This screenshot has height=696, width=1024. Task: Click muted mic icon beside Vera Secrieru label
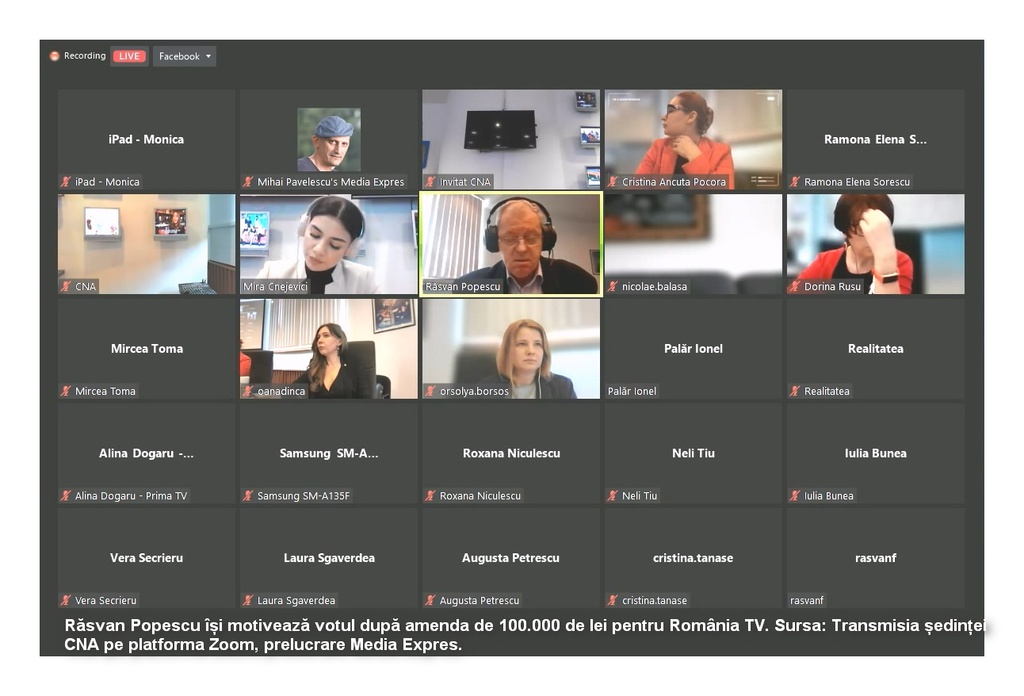[66, 600]
